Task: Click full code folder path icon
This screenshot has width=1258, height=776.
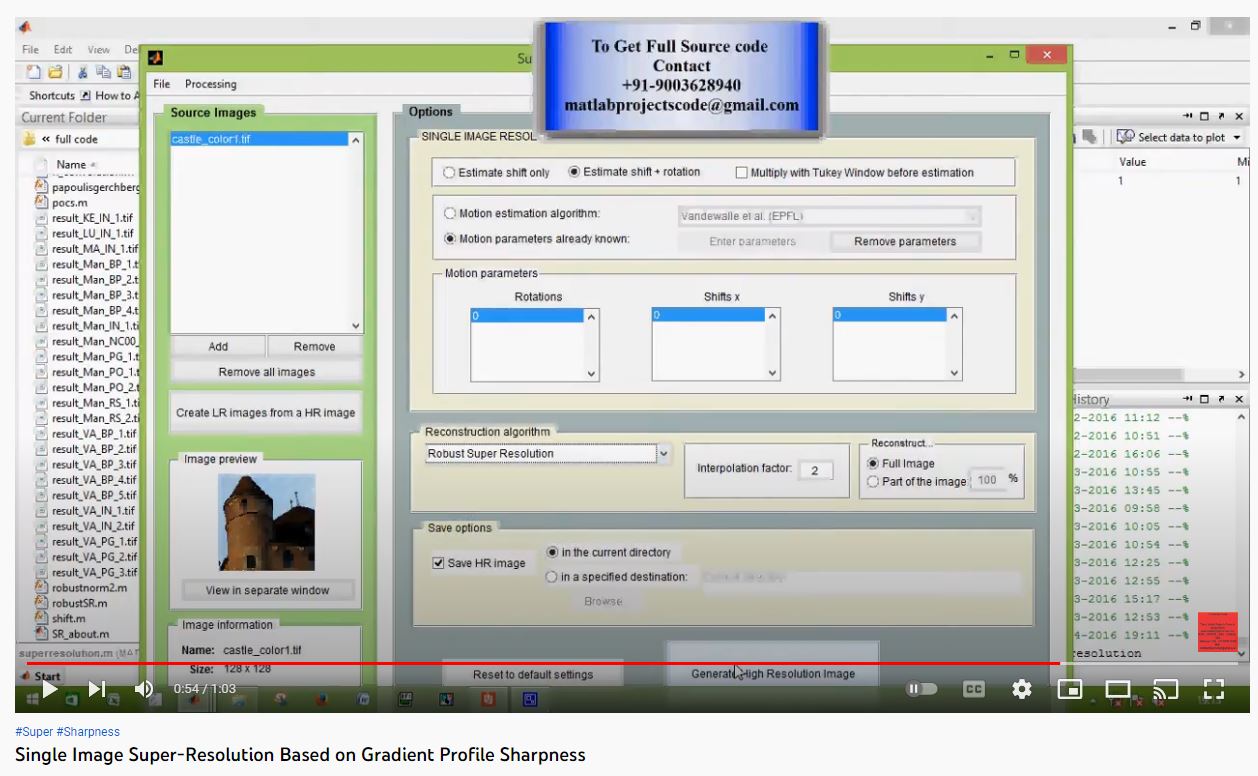Action: click(x=30, y=139)
